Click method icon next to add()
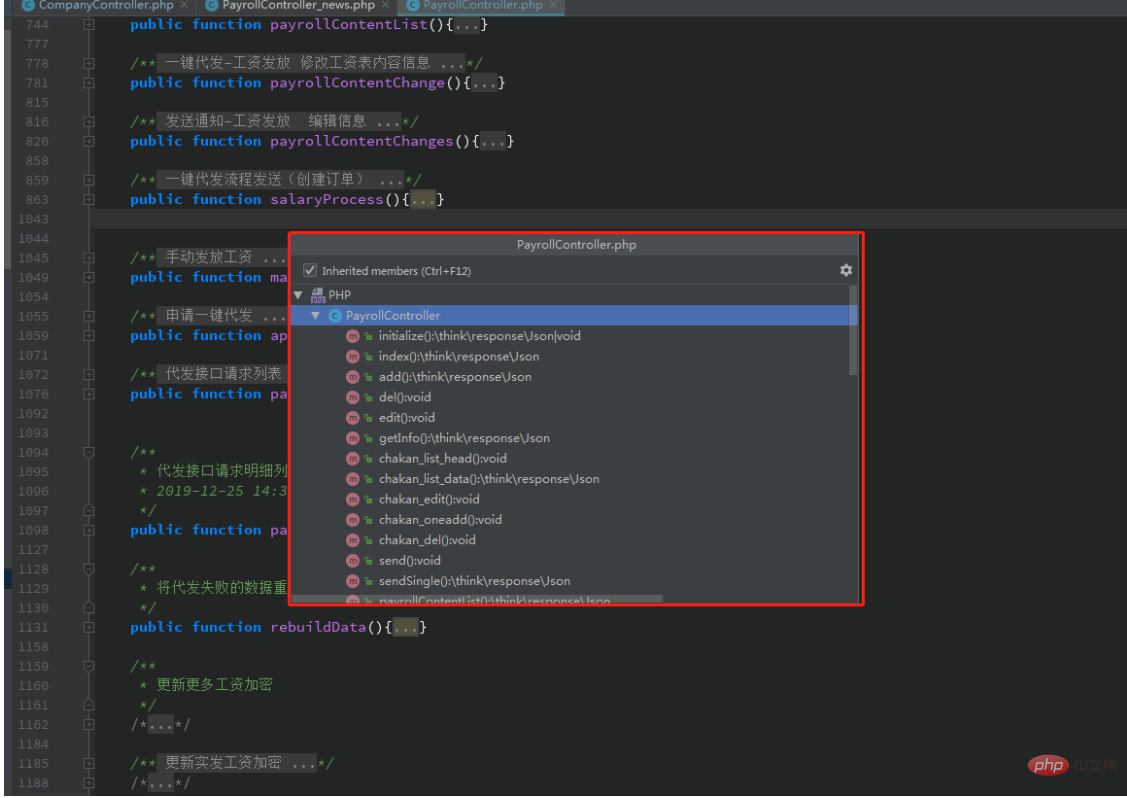 (352, 377)
